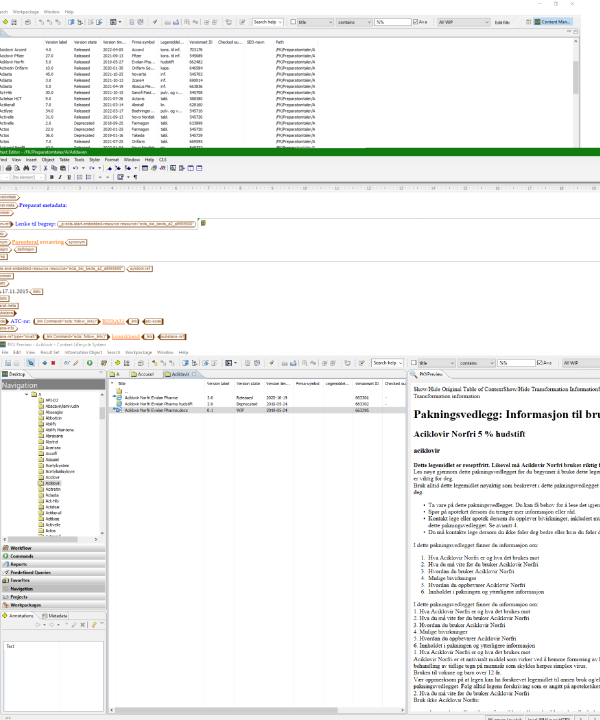Open the Aciklovir tab in content browser
The height and width of the screenshot is (720, 600).
click(x=178, y=372)
